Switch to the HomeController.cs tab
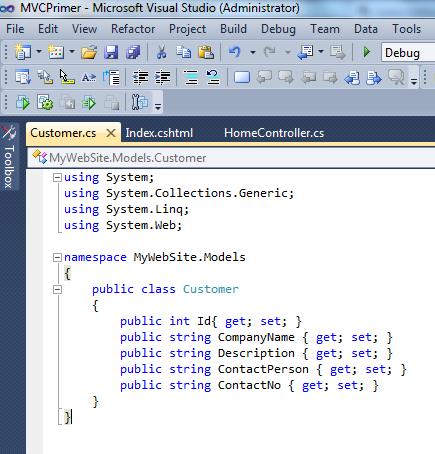Image resolution: width=435 pixels, height=454 pixels. tap(274, 133)
